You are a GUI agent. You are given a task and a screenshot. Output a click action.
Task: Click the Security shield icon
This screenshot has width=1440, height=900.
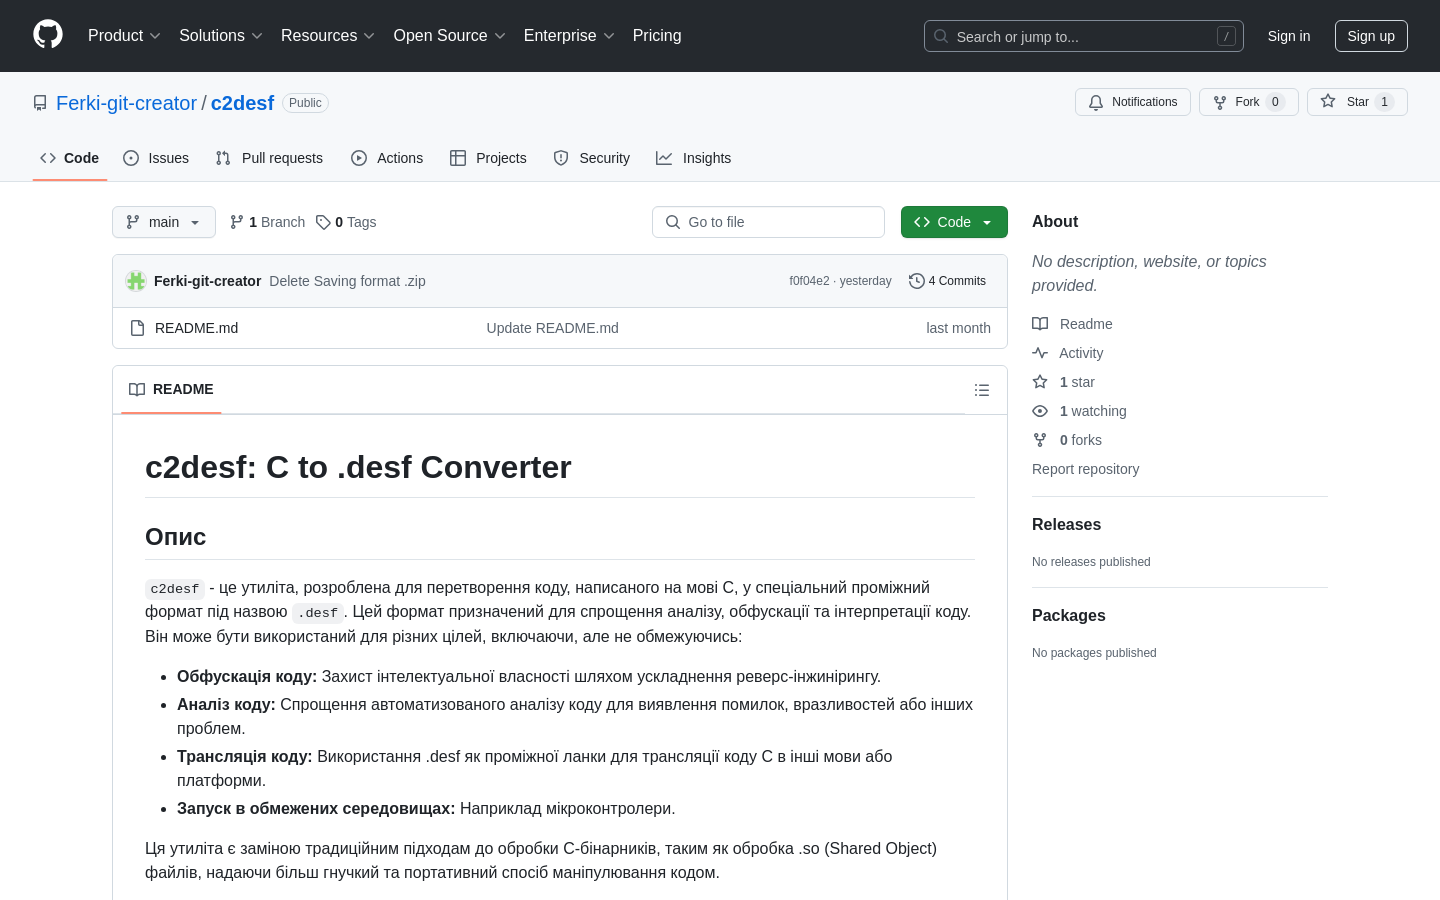click(561, 158)
